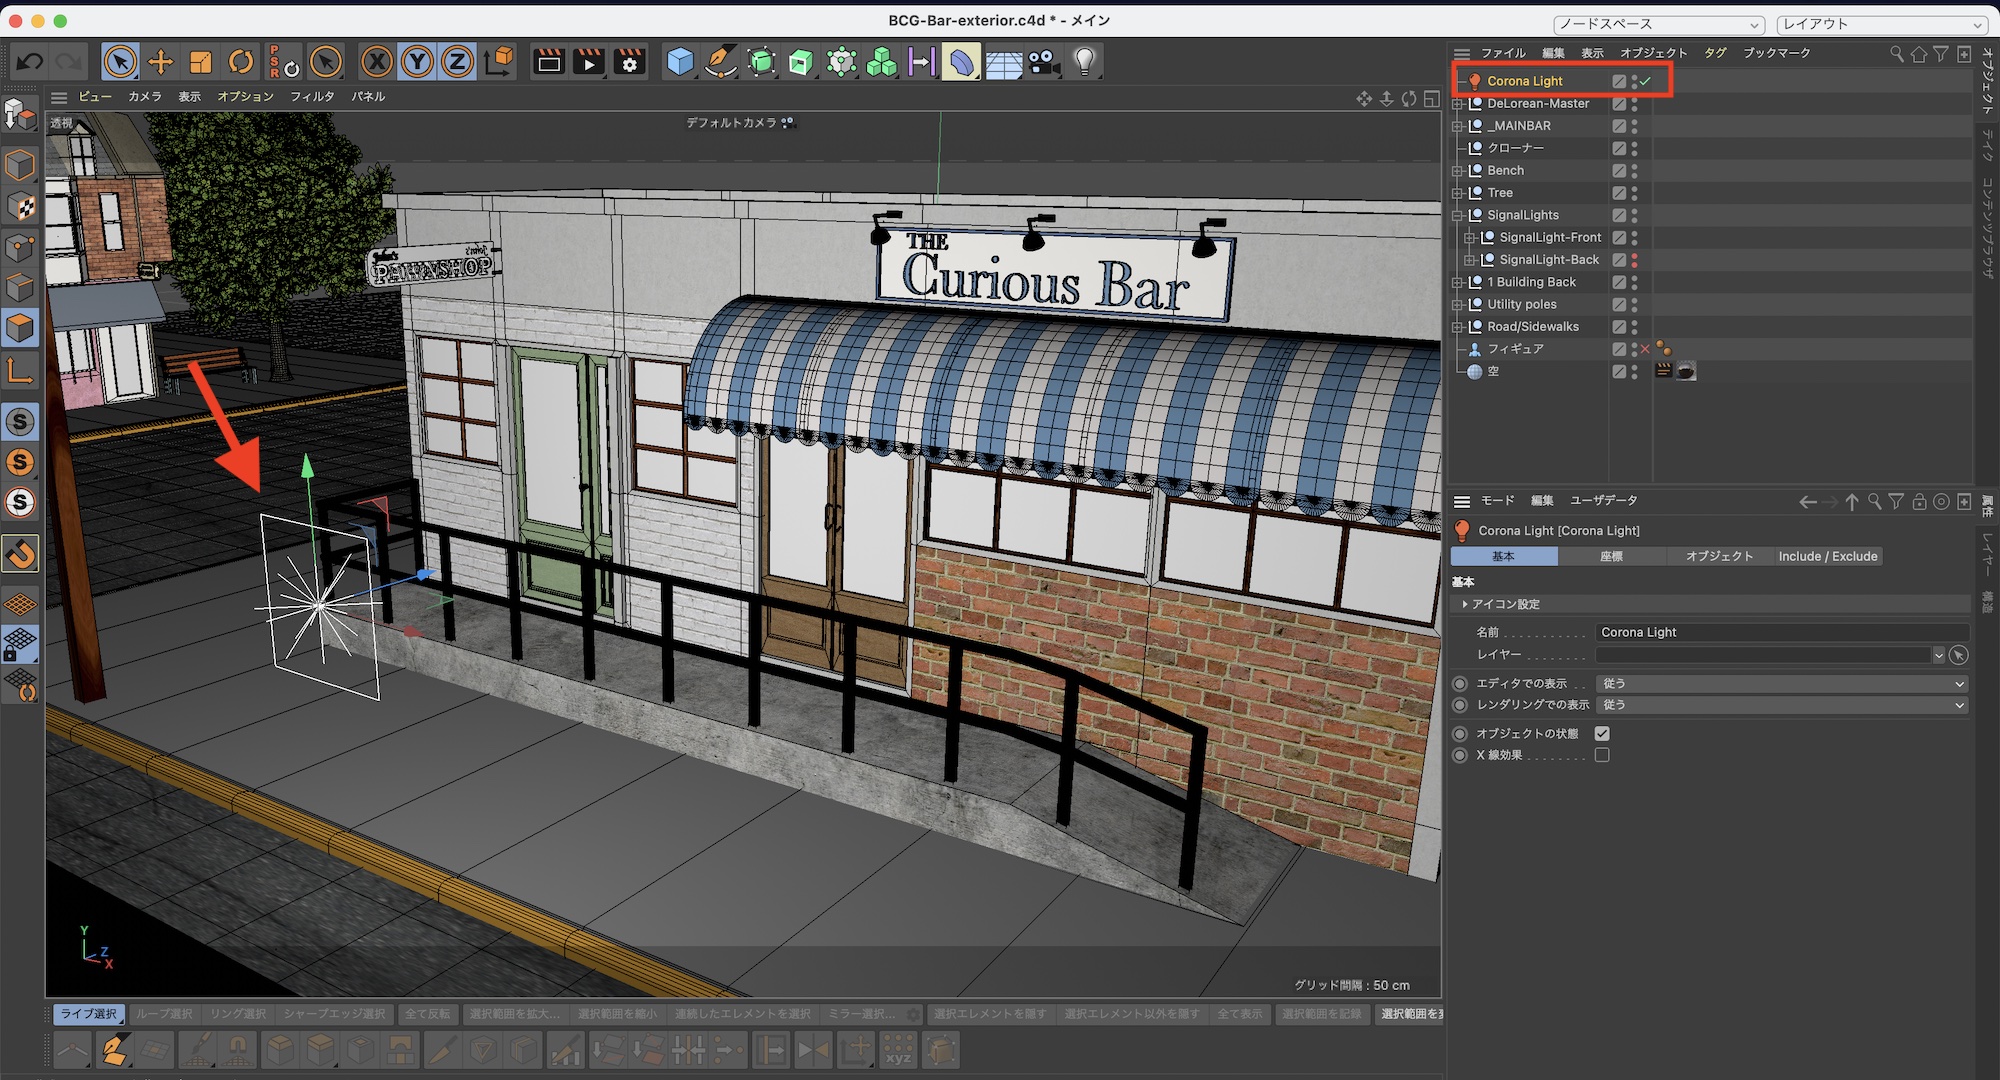Open the ノードスペース dropdown
This screenshot has height=1080, width=2000.
coord(1658,24)
